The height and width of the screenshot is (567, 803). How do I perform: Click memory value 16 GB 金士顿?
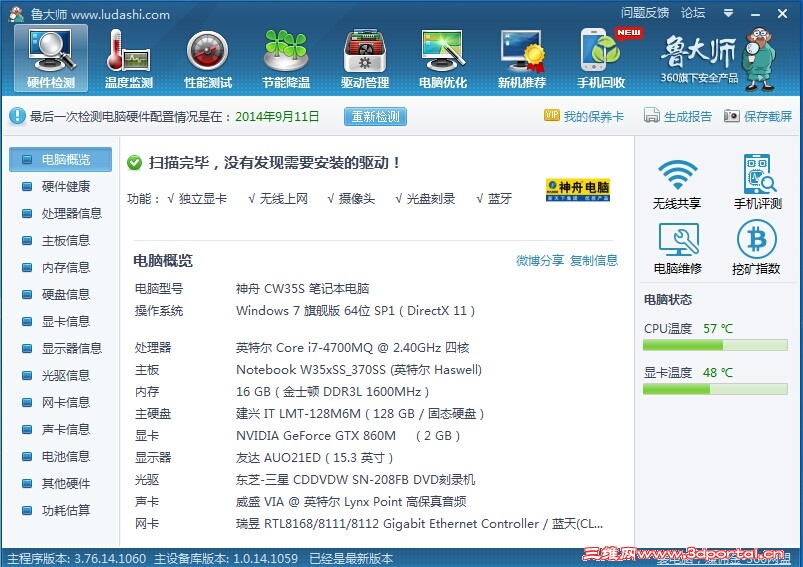332,392
